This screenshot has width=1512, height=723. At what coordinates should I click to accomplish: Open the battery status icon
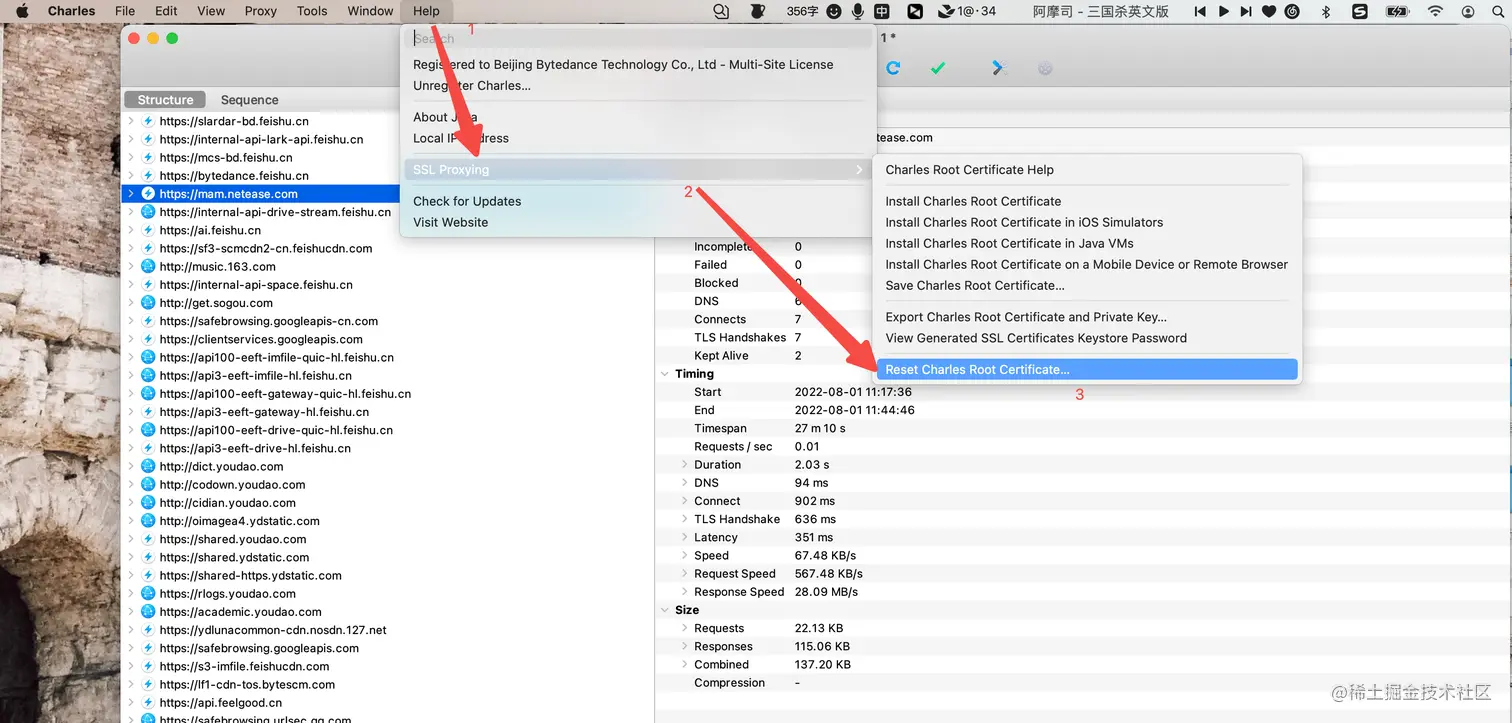(x=1397, y=11)
